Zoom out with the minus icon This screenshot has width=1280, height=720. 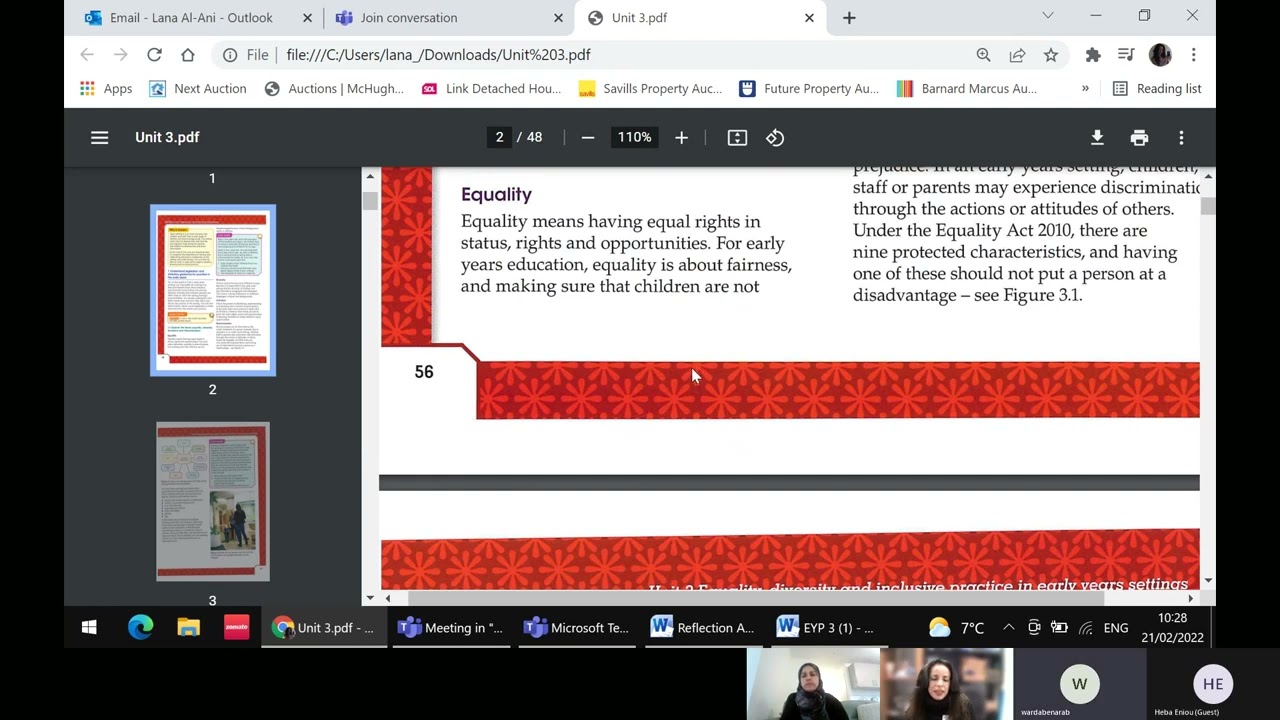[588, 138]
